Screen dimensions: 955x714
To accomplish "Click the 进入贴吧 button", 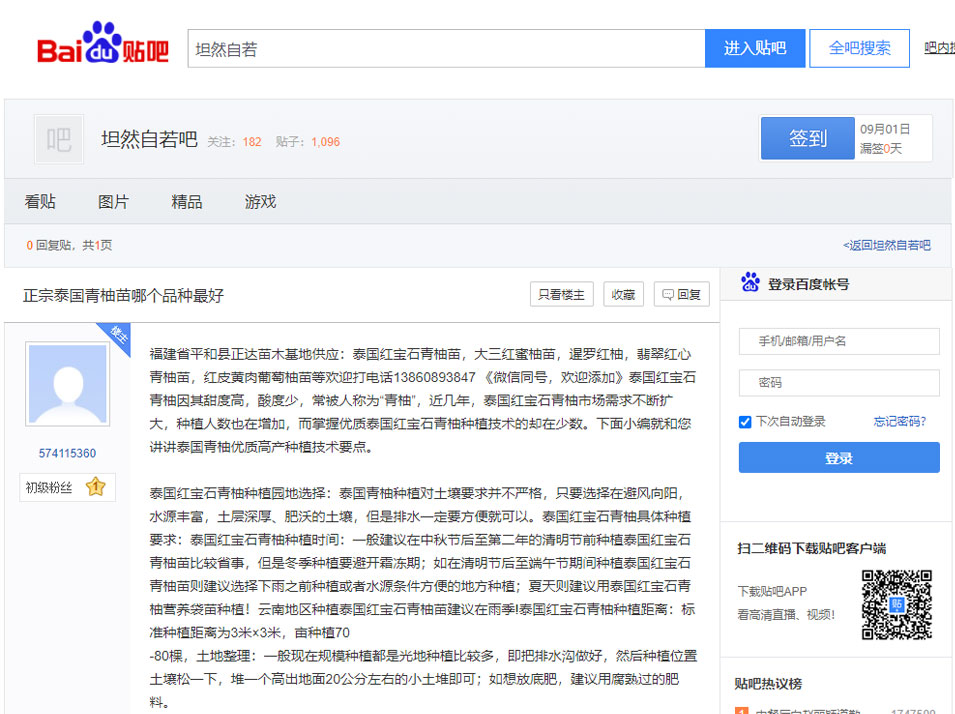I will tap(755, 48).
